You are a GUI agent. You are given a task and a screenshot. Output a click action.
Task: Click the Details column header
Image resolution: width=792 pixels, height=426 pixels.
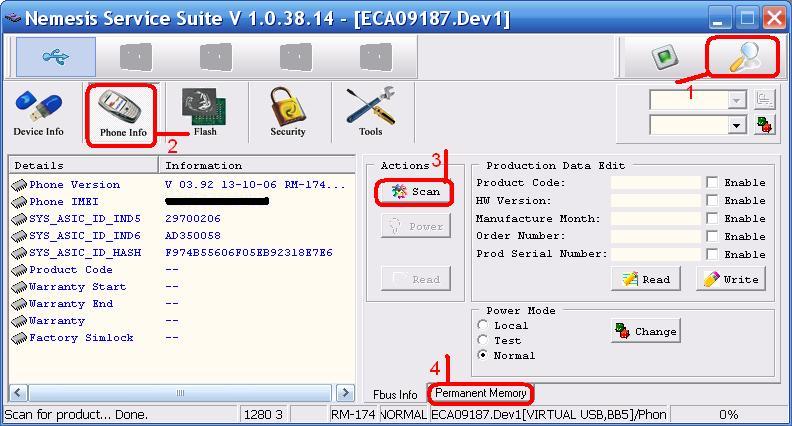point(83,165)
